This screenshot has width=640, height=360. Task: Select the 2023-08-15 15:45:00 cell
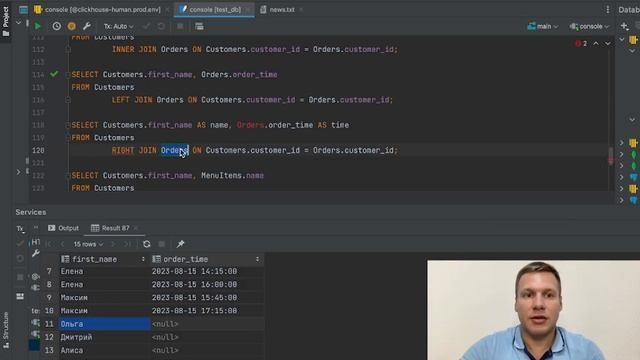(x=207, y=298)
